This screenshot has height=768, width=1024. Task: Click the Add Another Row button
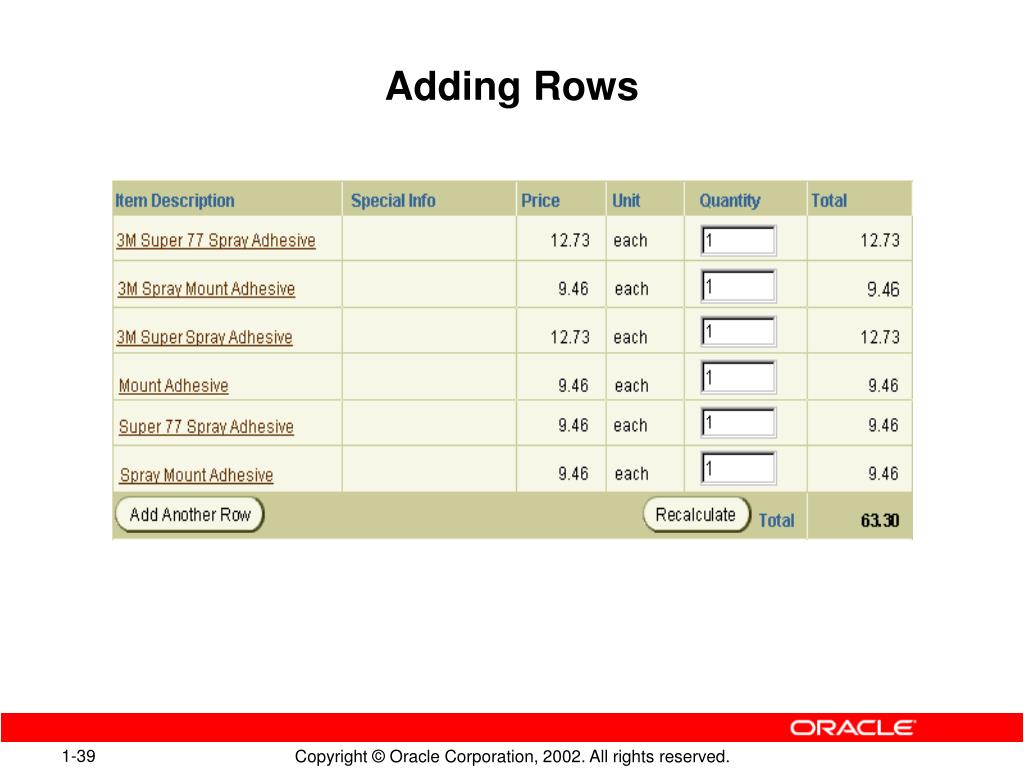[189, 515]
